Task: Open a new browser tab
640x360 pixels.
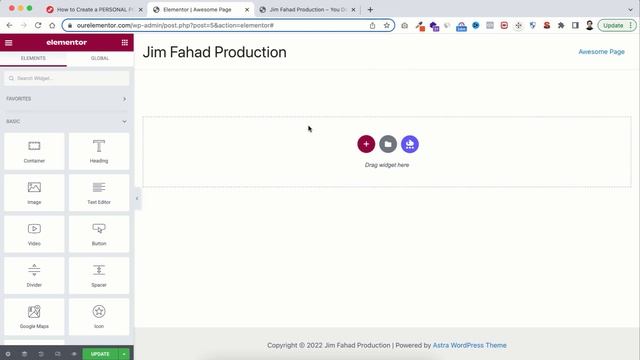Action: (x=370, y=9)
